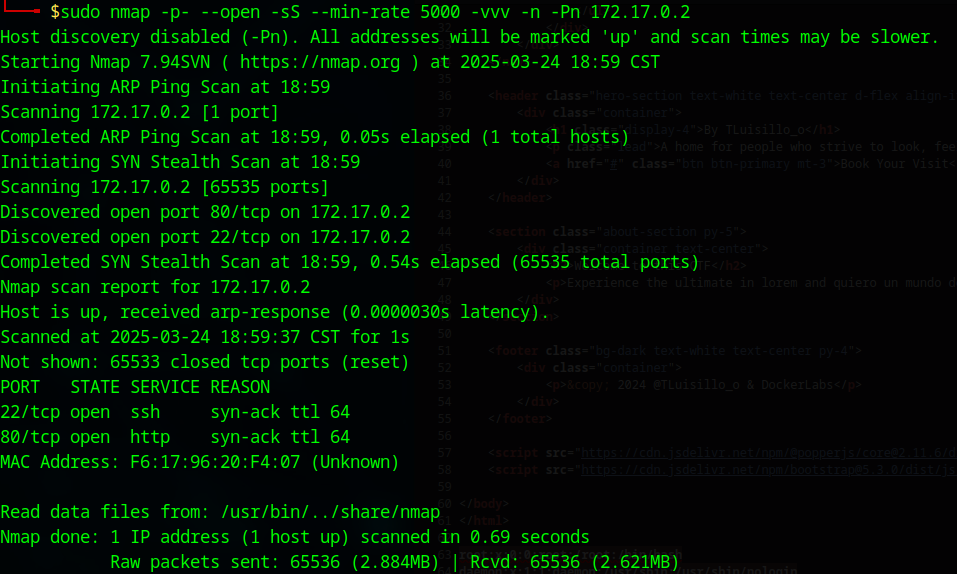Click the PORT STATE SERVICE REASON header row
This screenshot has height=574, width=957.
click(135, 387)
